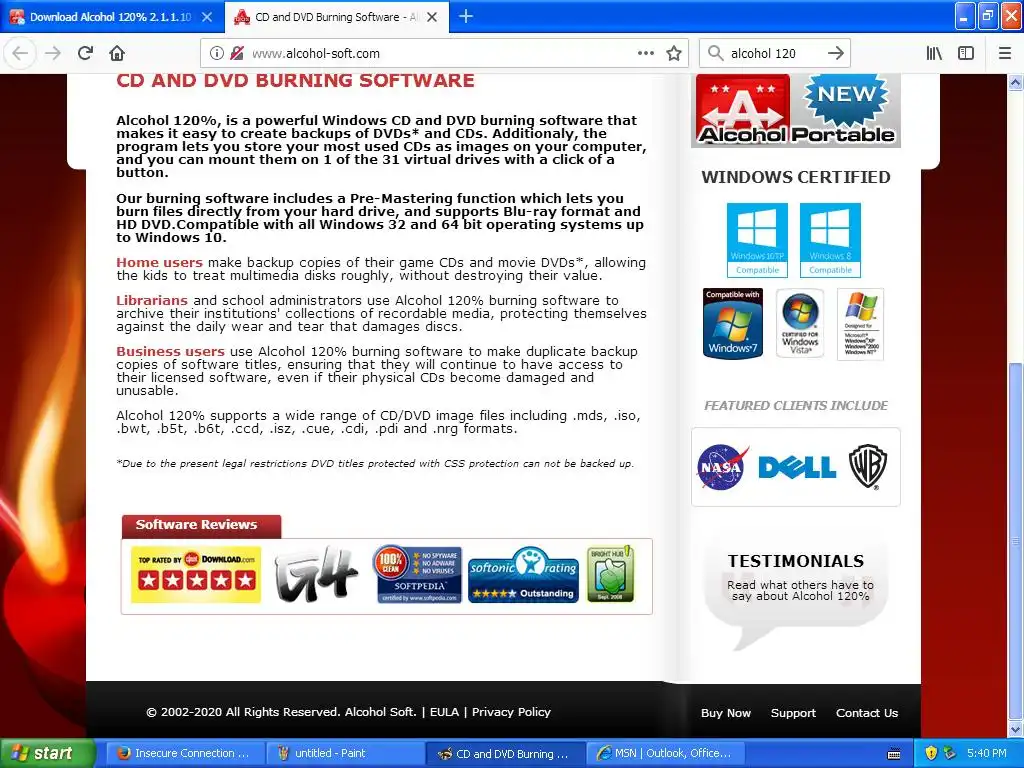Image resolution: width=1024 pixels, height=768 pixels.
Task: Click the Librarians red heading
Action: (152, 300)
